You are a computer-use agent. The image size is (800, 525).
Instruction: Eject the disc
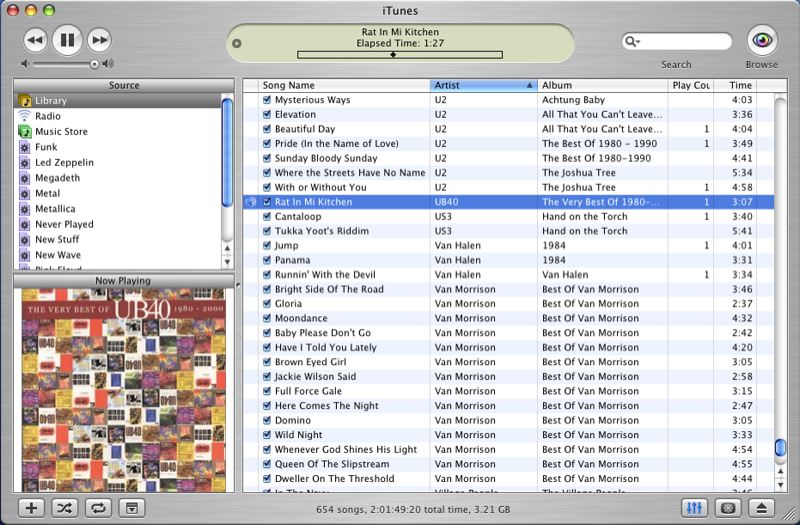coord(761,508)
